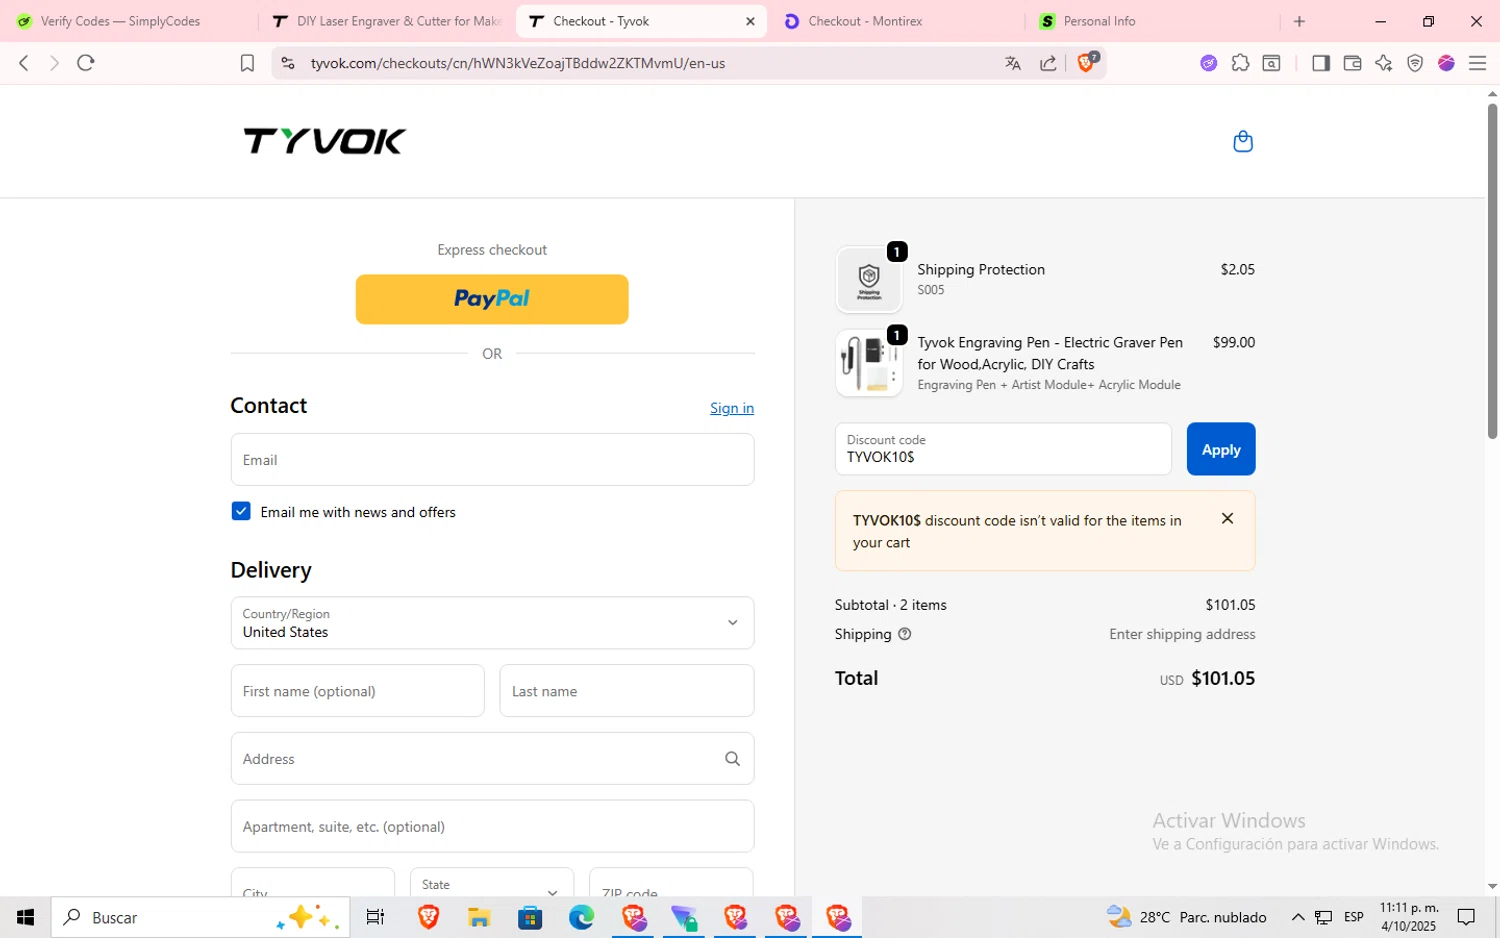Image resolution: width=1500 pixels, height=938 pixels.
Task: Click the Address input field
Action: point(492,759)
